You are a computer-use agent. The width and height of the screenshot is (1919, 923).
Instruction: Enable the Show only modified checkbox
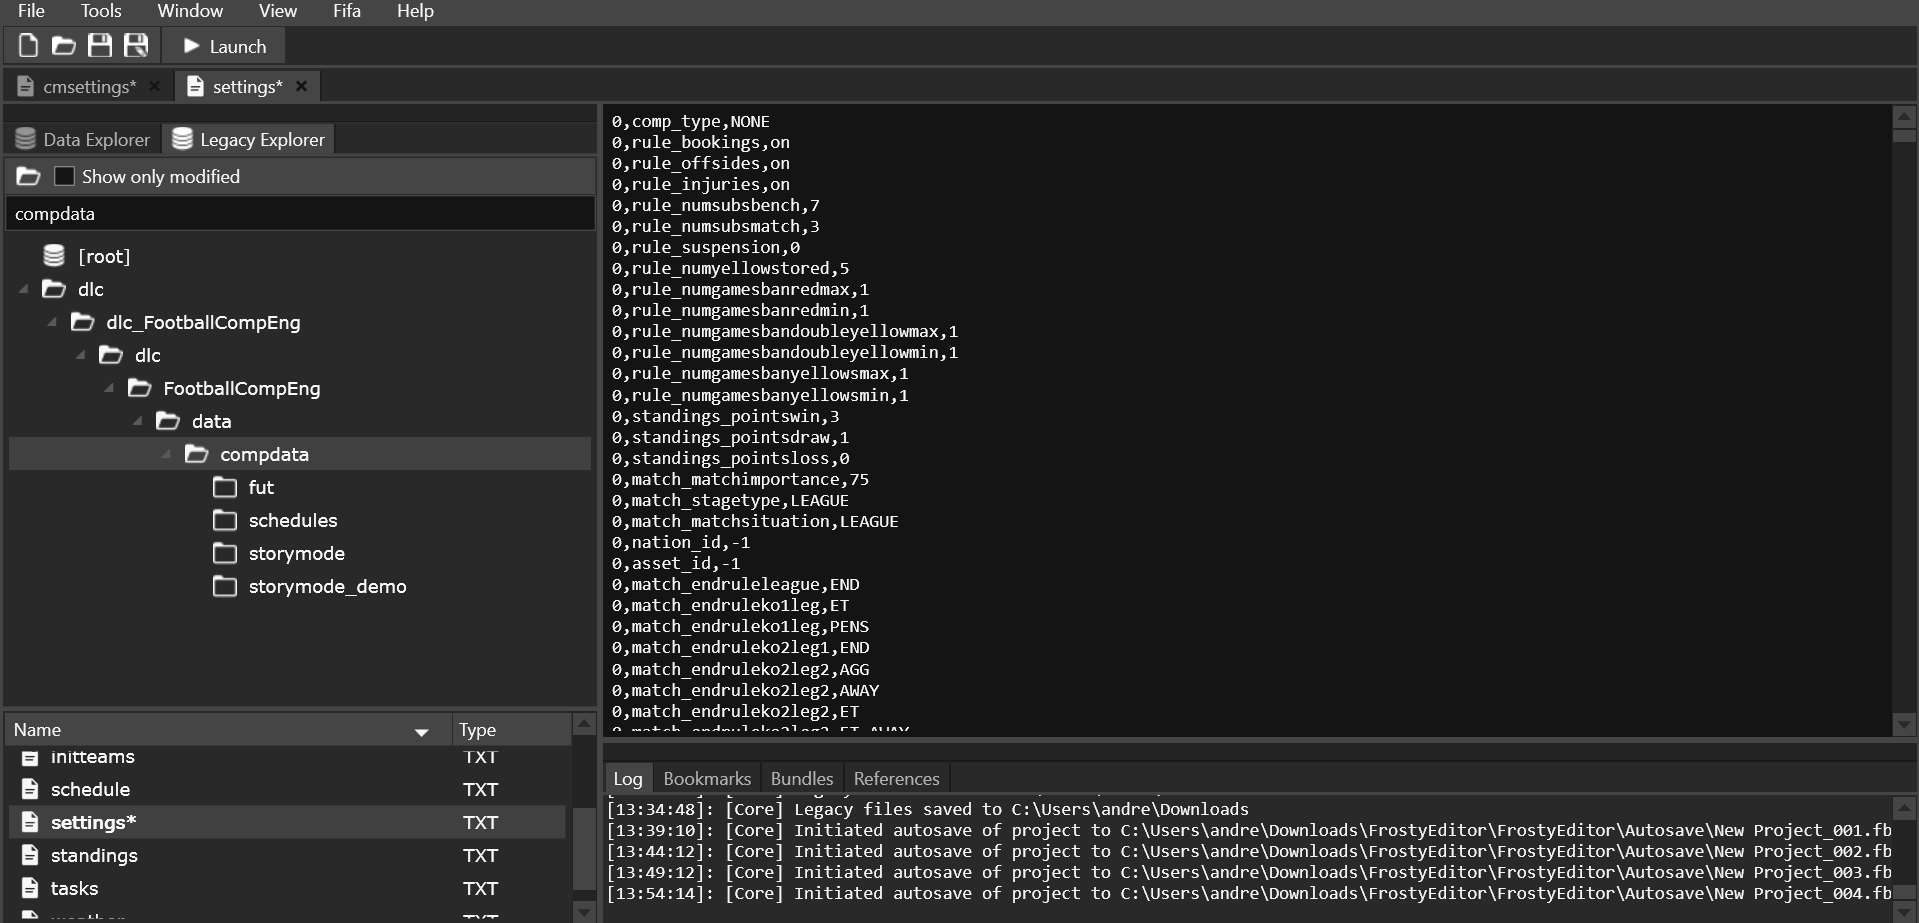(64, 177)
